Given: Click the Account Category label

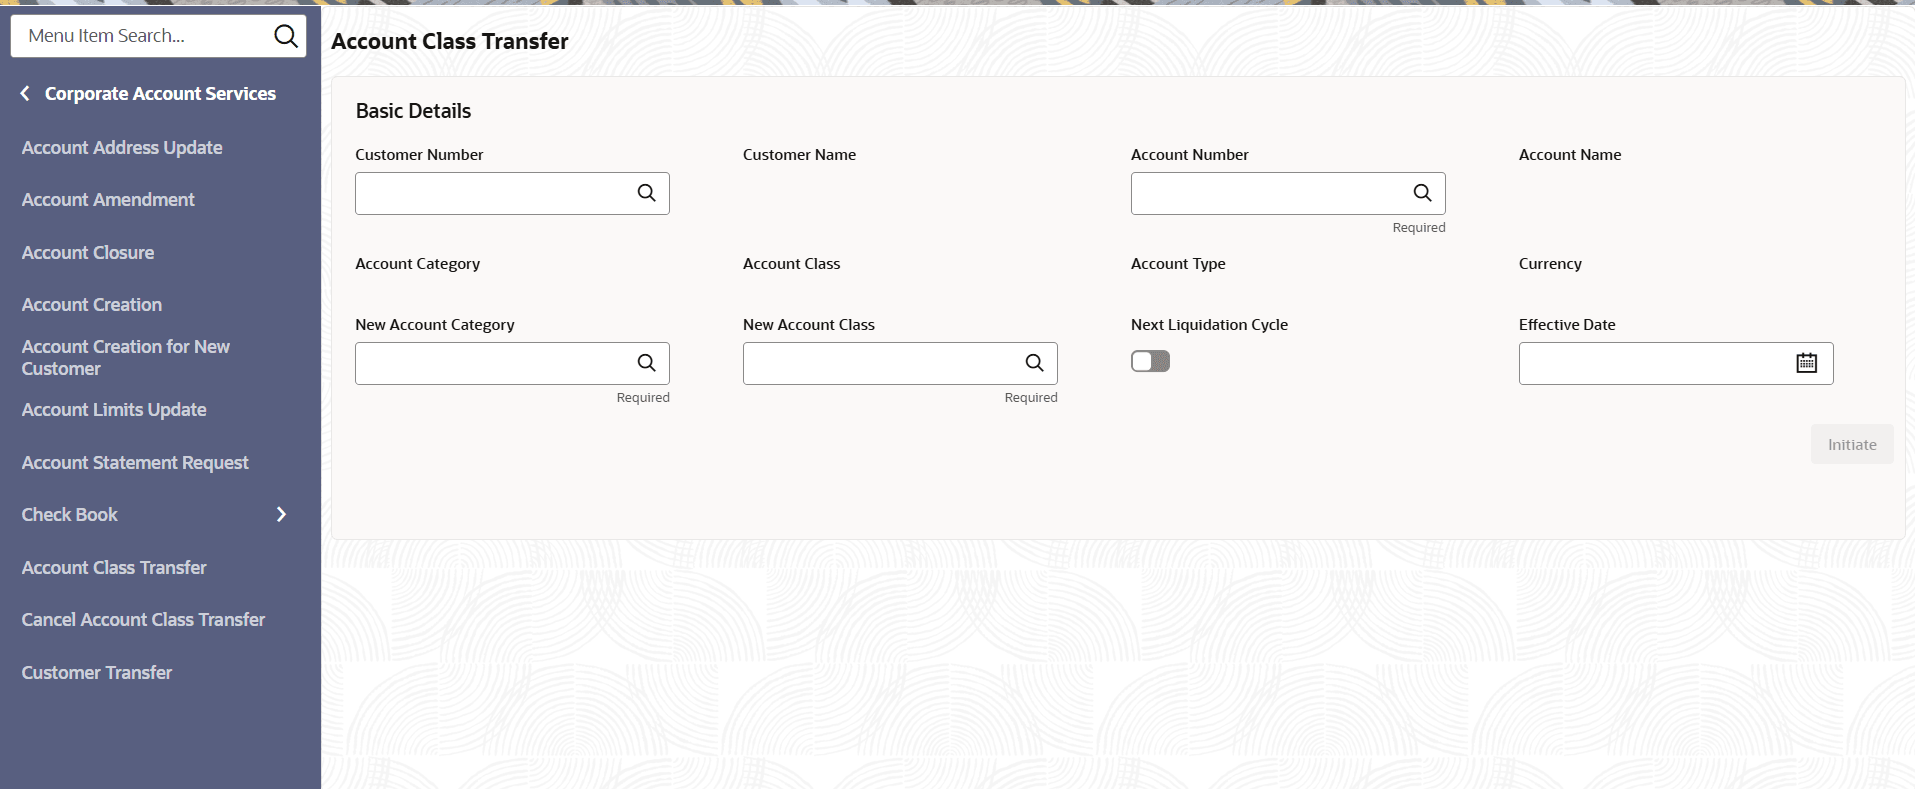Looking at the screenshot, I should tap(417, 264).
